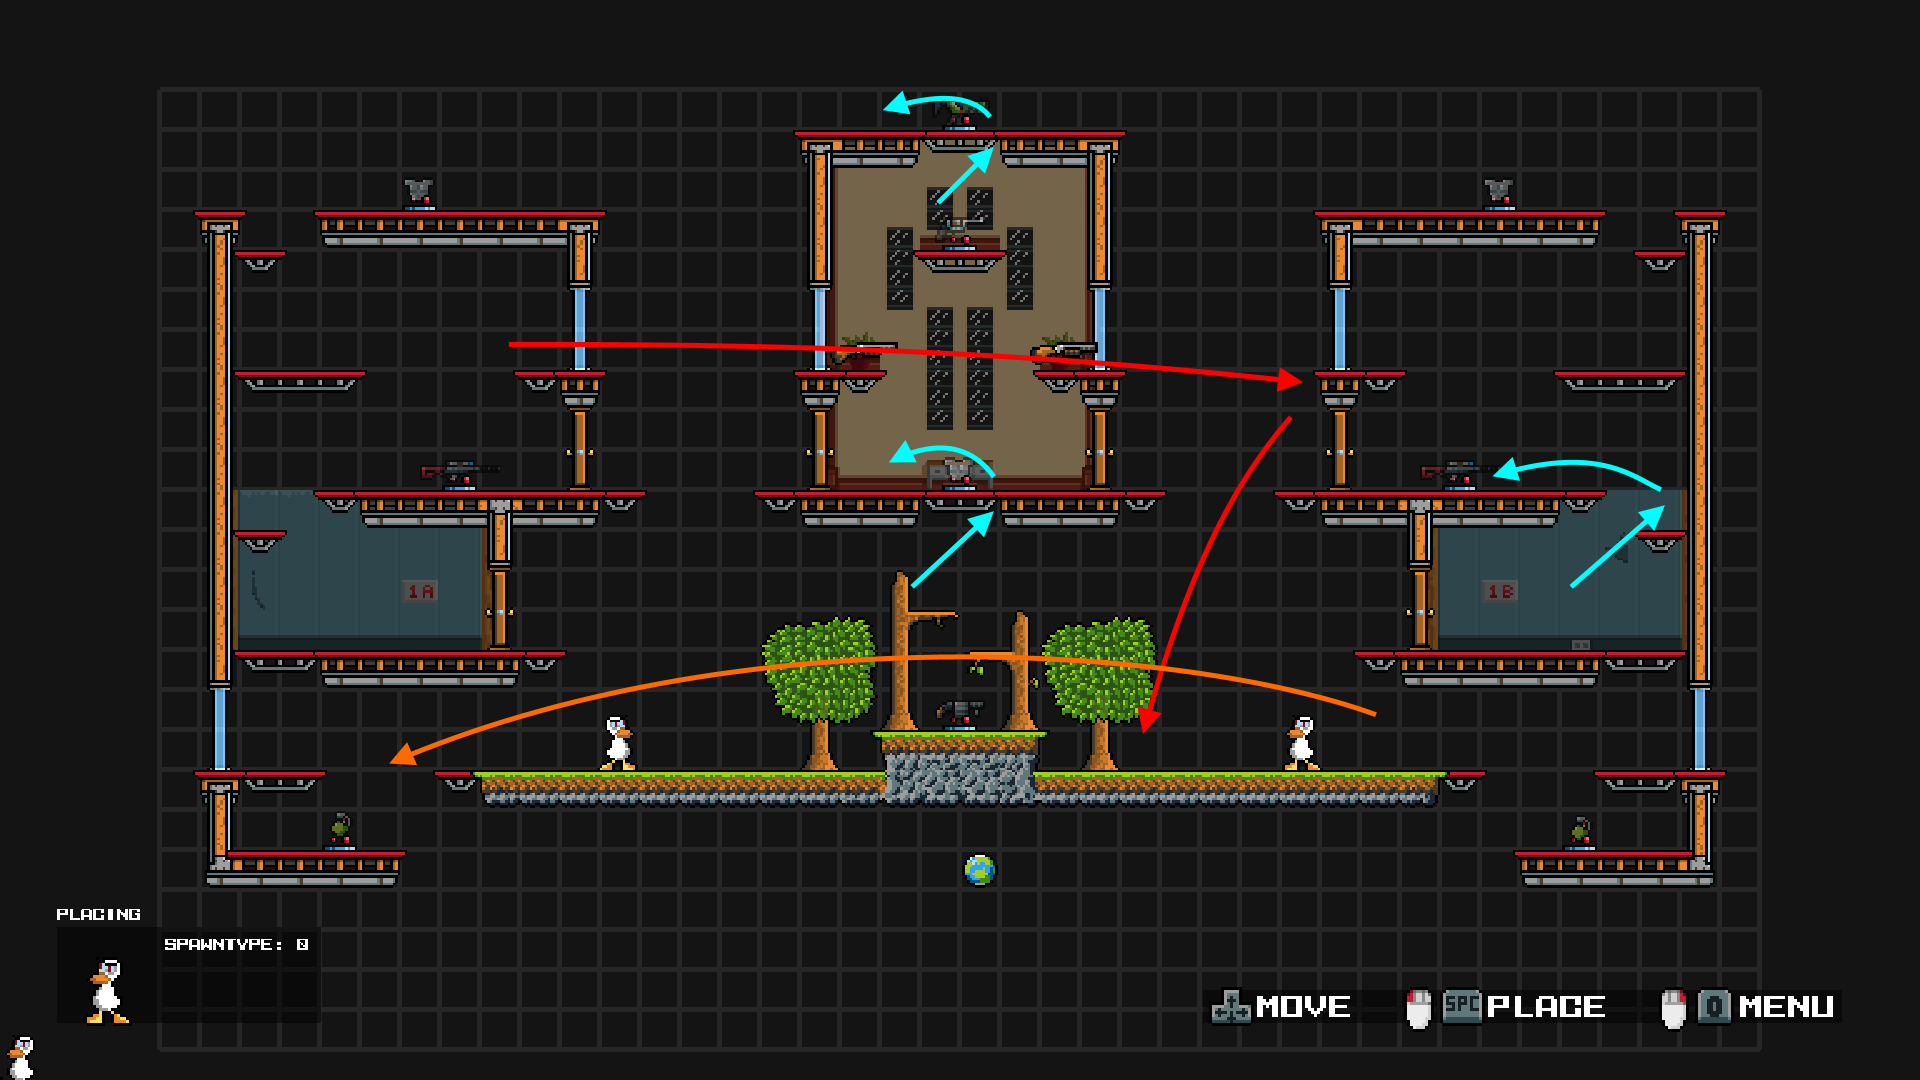The height and width of the screenshot is (1080, 1920).
Task: Click the arrow keys icon beside MOVE
Action: tap(1230, 1007)
